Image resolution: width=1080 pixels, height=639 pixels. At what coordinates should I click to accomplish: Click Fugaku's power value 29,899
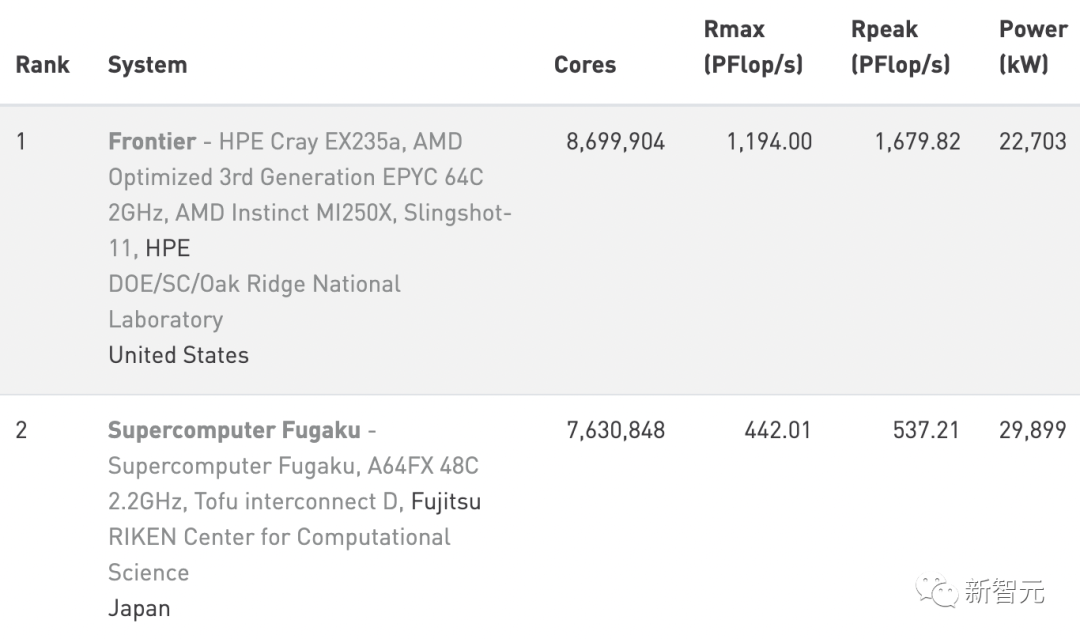pyautogui.click(x=1032, y=431)
